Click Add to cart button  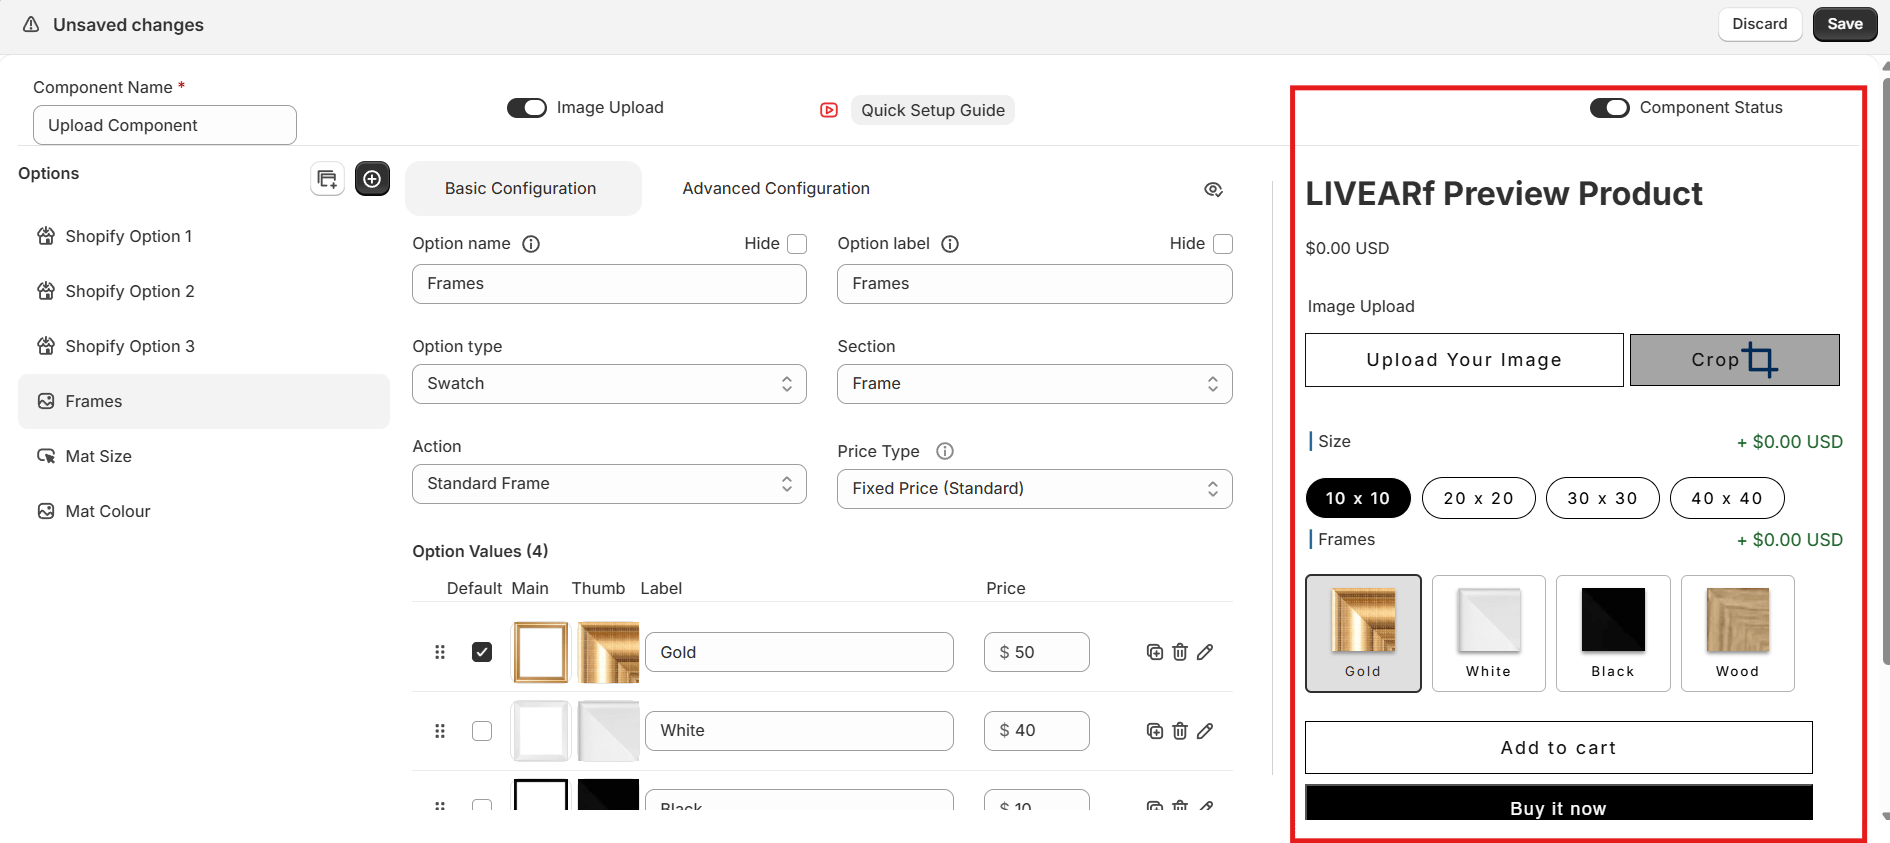point(1558,748)
